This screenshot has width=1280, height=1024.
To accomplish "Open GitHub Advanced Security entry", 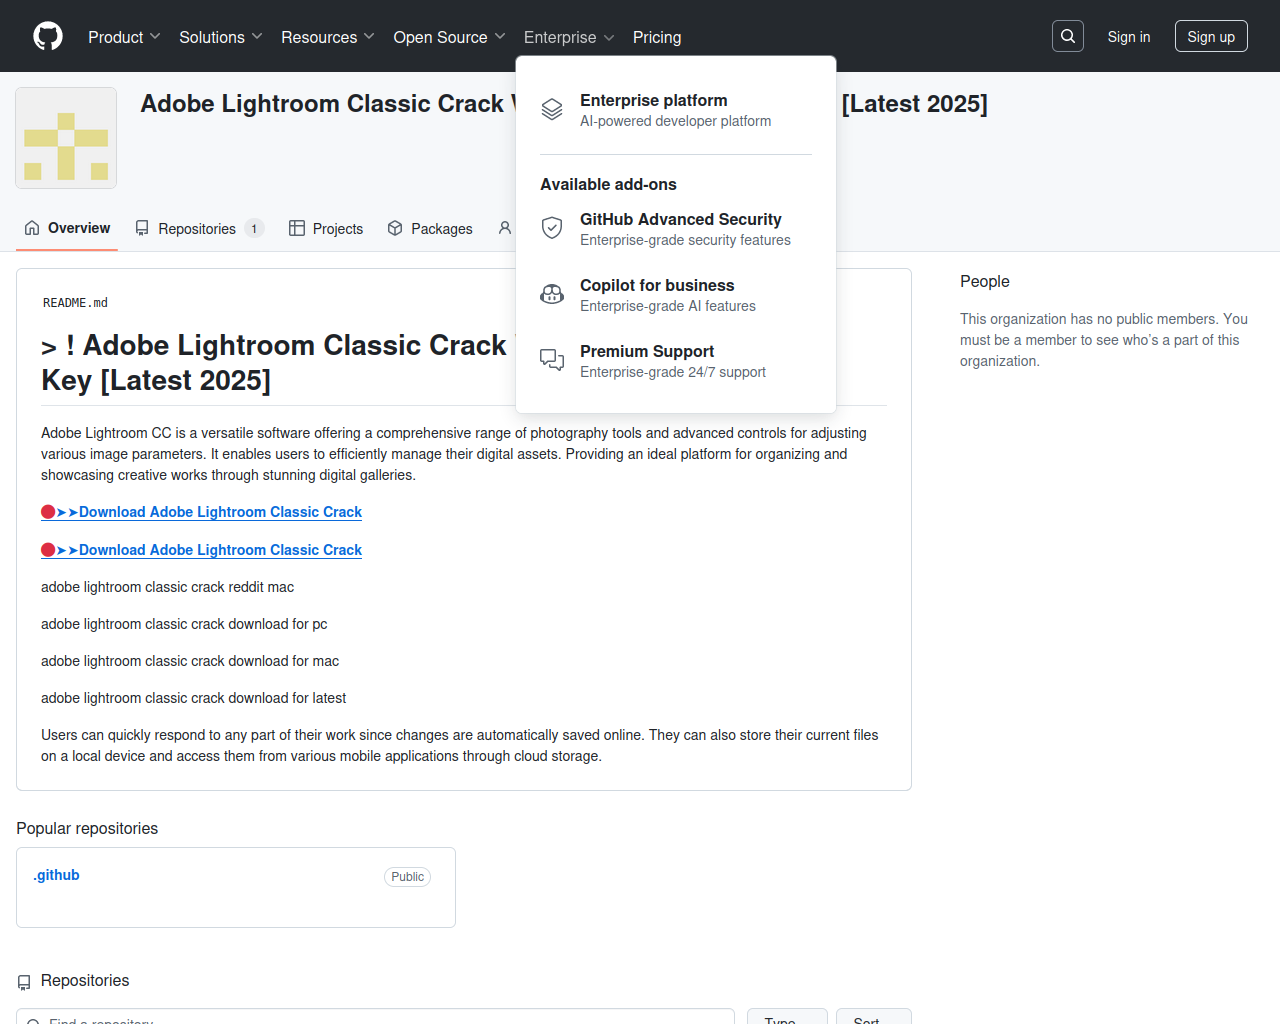I will click(676, 229).
